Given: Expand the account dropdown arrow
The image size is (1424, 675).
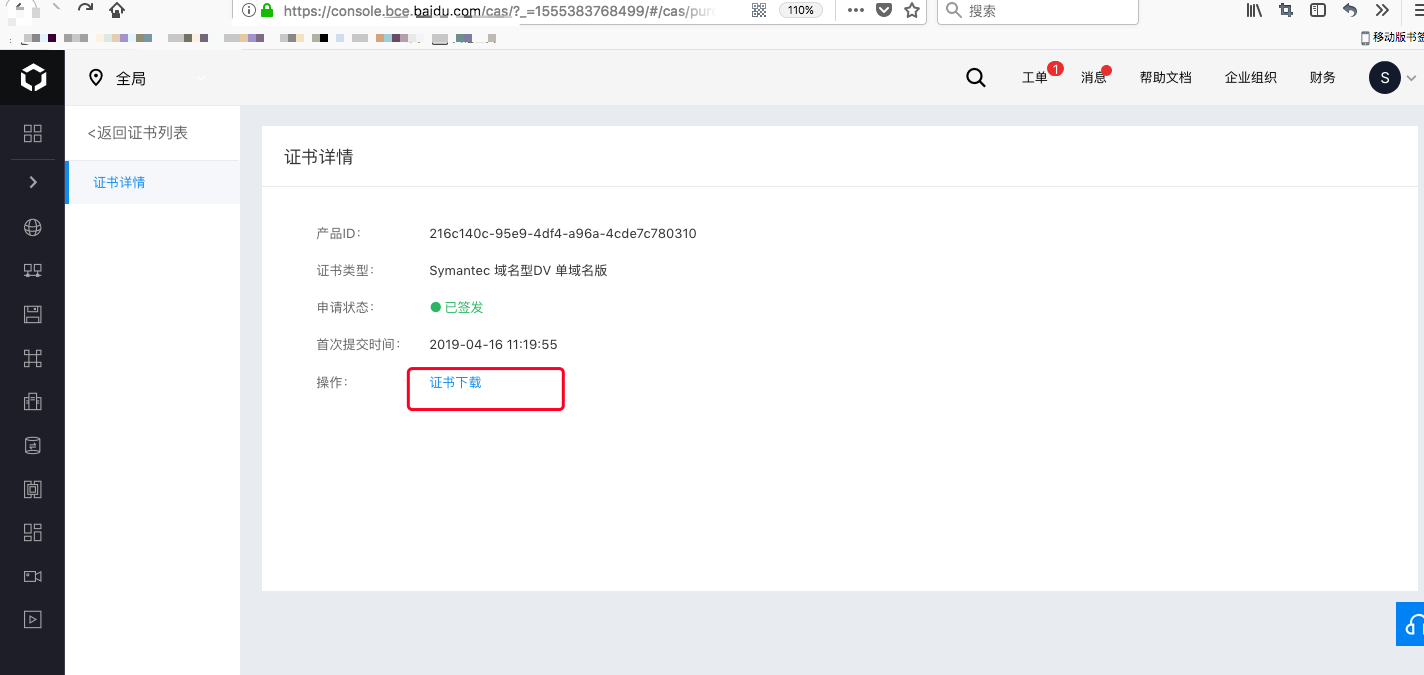Looking at the screenshot, I should tap(1412, 78).
